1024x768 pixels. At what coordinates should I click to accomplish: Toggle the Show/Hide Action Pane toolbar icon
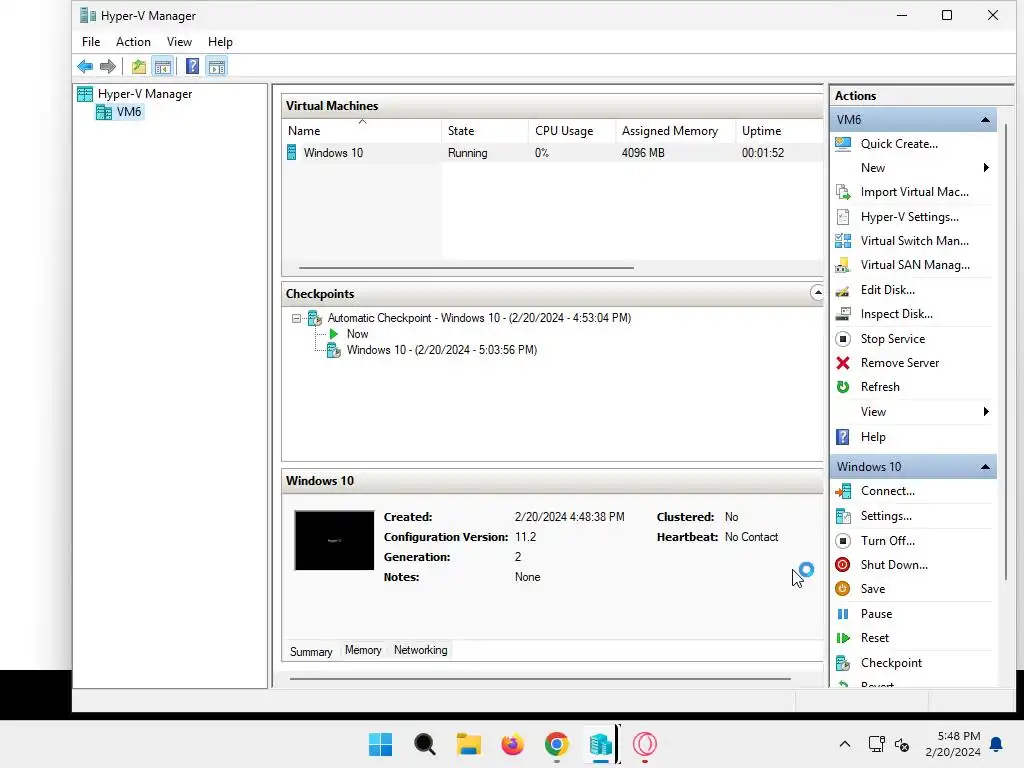pyautogui.click(x=217, y=66)
